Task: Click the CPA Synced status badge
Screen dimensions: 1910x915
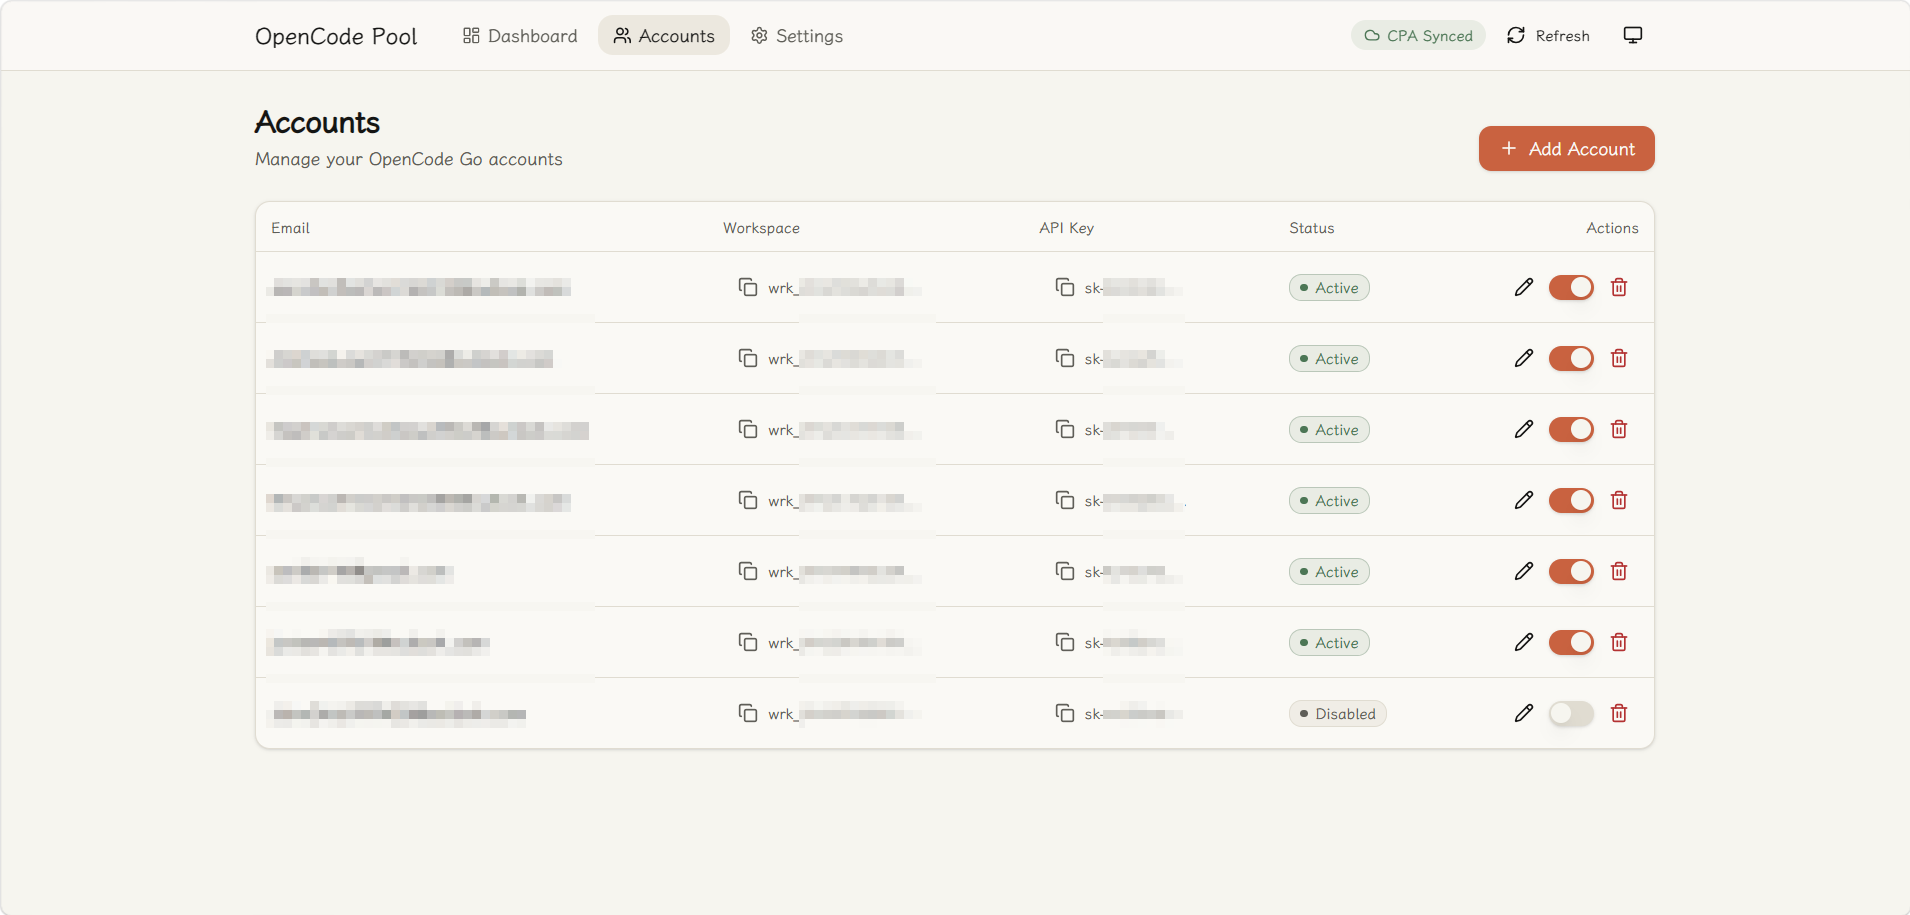Action: (1418, 36)
